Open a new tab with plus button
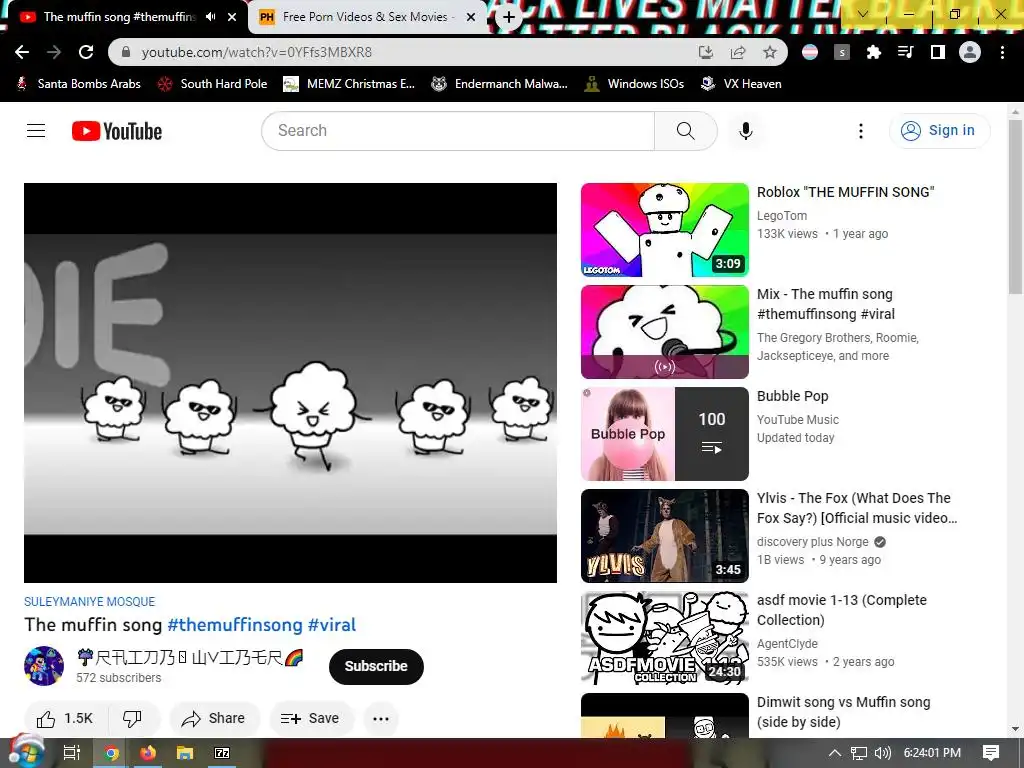Screen dimensions: 1024x768 coord(509,18)
